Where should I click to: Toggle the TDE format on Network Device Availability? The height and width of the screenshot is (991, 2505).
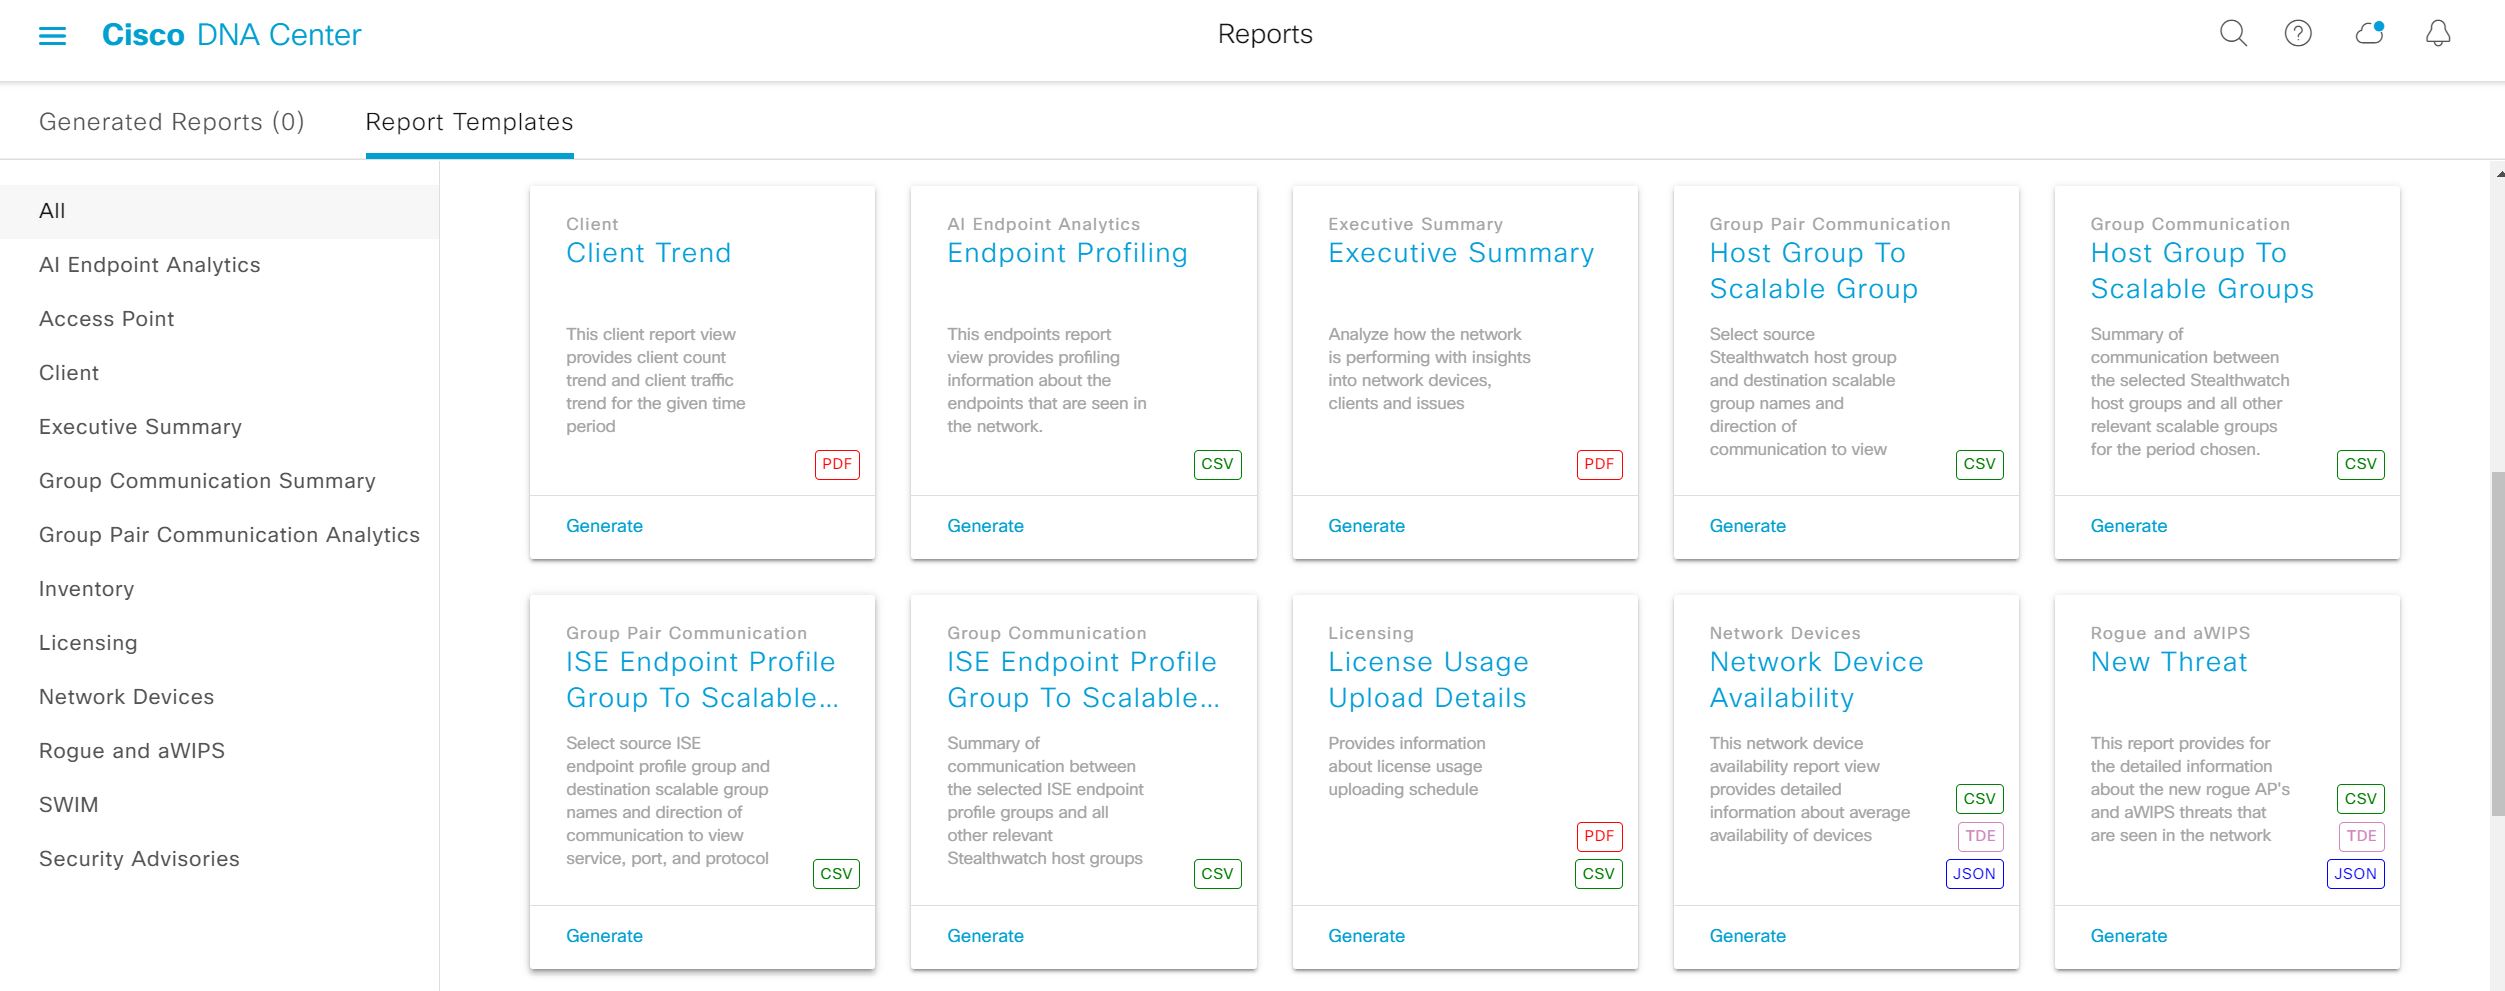click(1977, 836)
